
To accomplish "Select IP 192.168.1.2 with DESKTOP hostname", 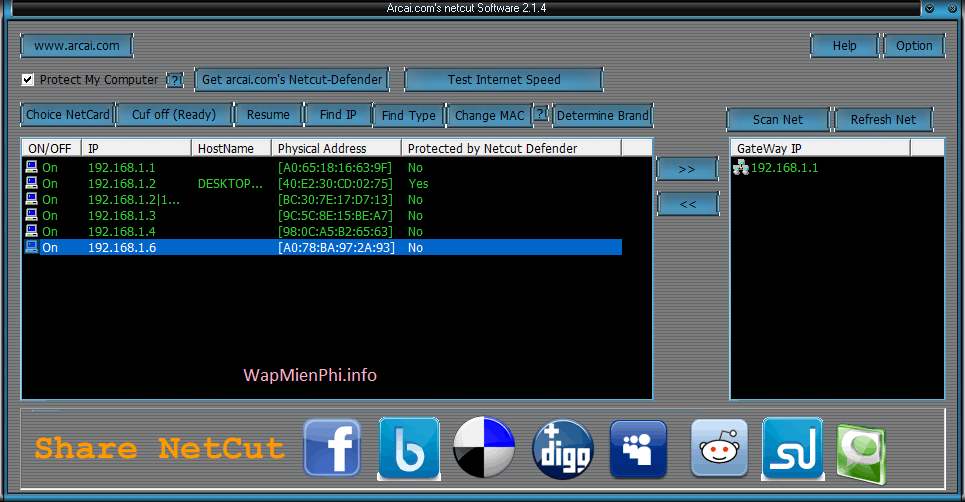I will click(121, 183).
